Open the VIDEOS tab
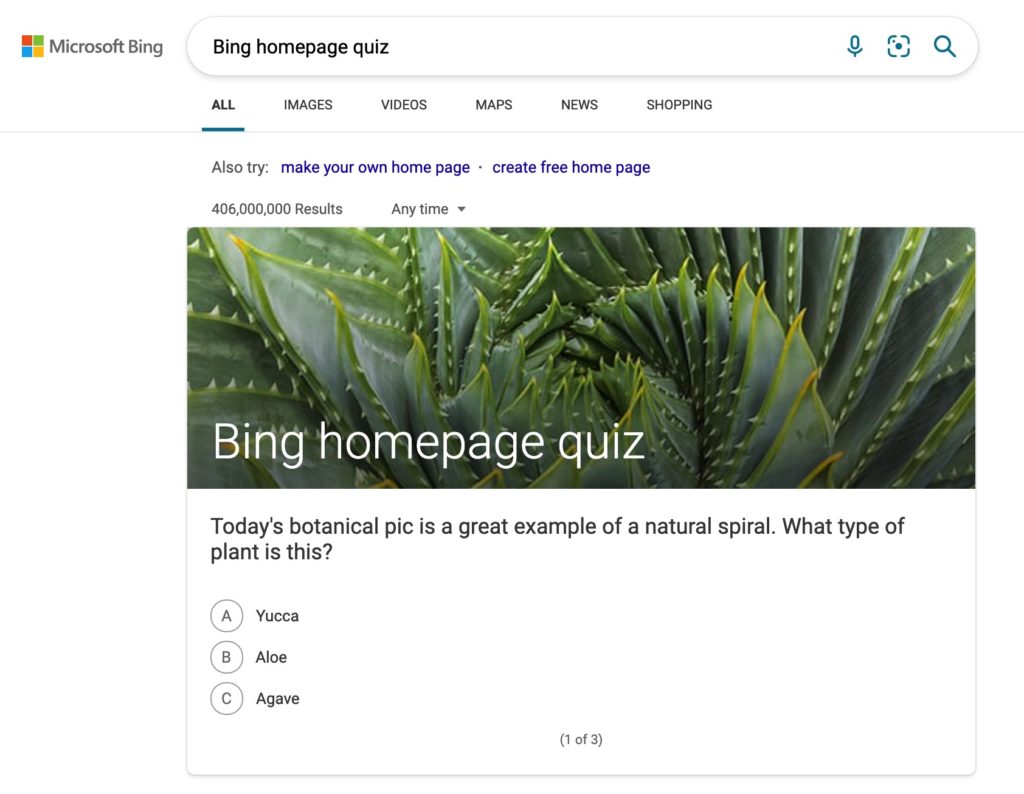The width and height of the screenshot is (1024, 794). 404,105
